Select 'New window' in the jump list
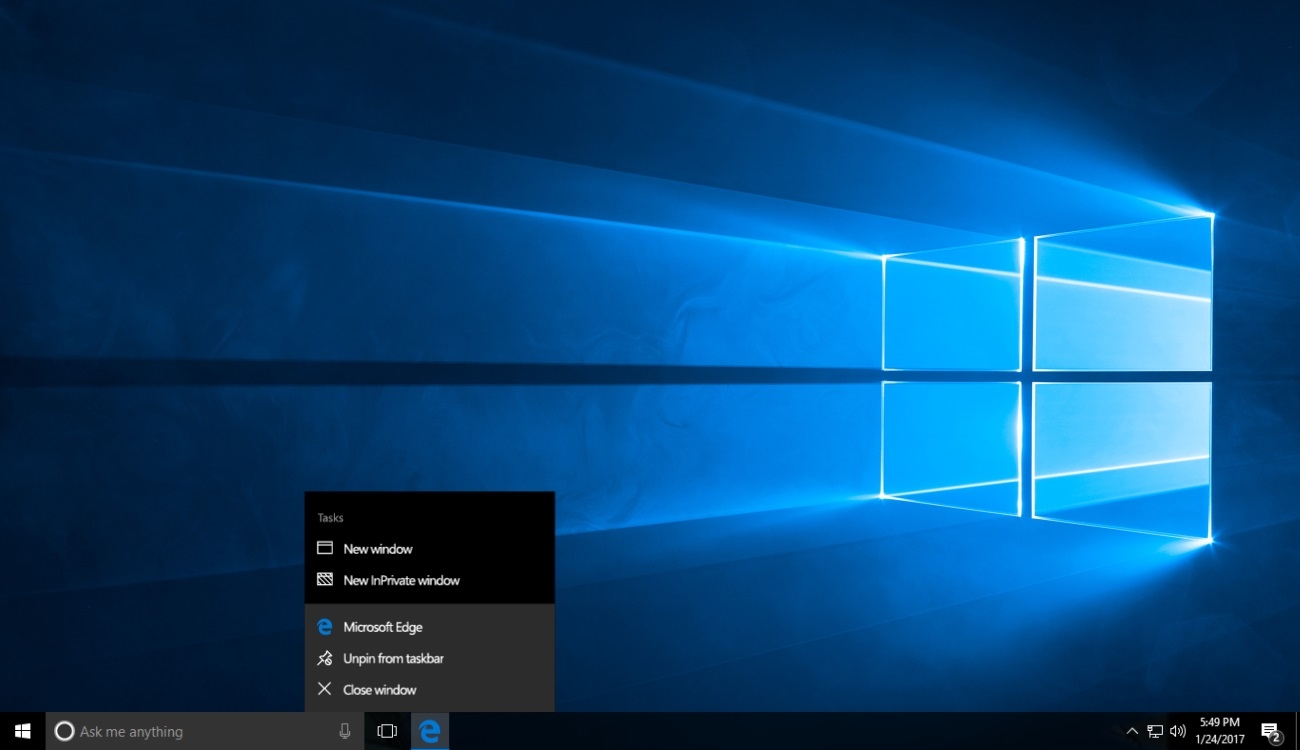Viewport: 1300px width, 750px height. pyautogui.click(x=378, y=549)
